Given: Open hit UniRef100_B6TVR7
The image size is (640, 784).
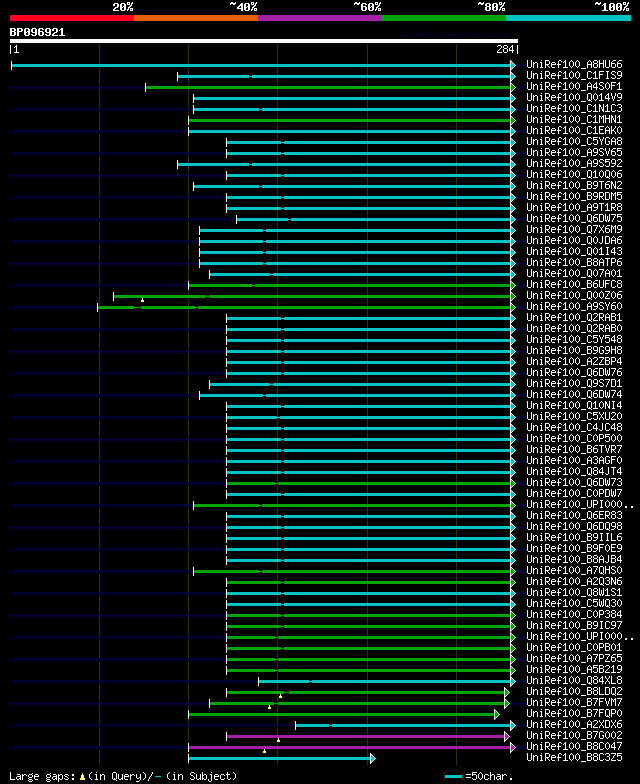Looking at the screenshot, I should 574,450.
